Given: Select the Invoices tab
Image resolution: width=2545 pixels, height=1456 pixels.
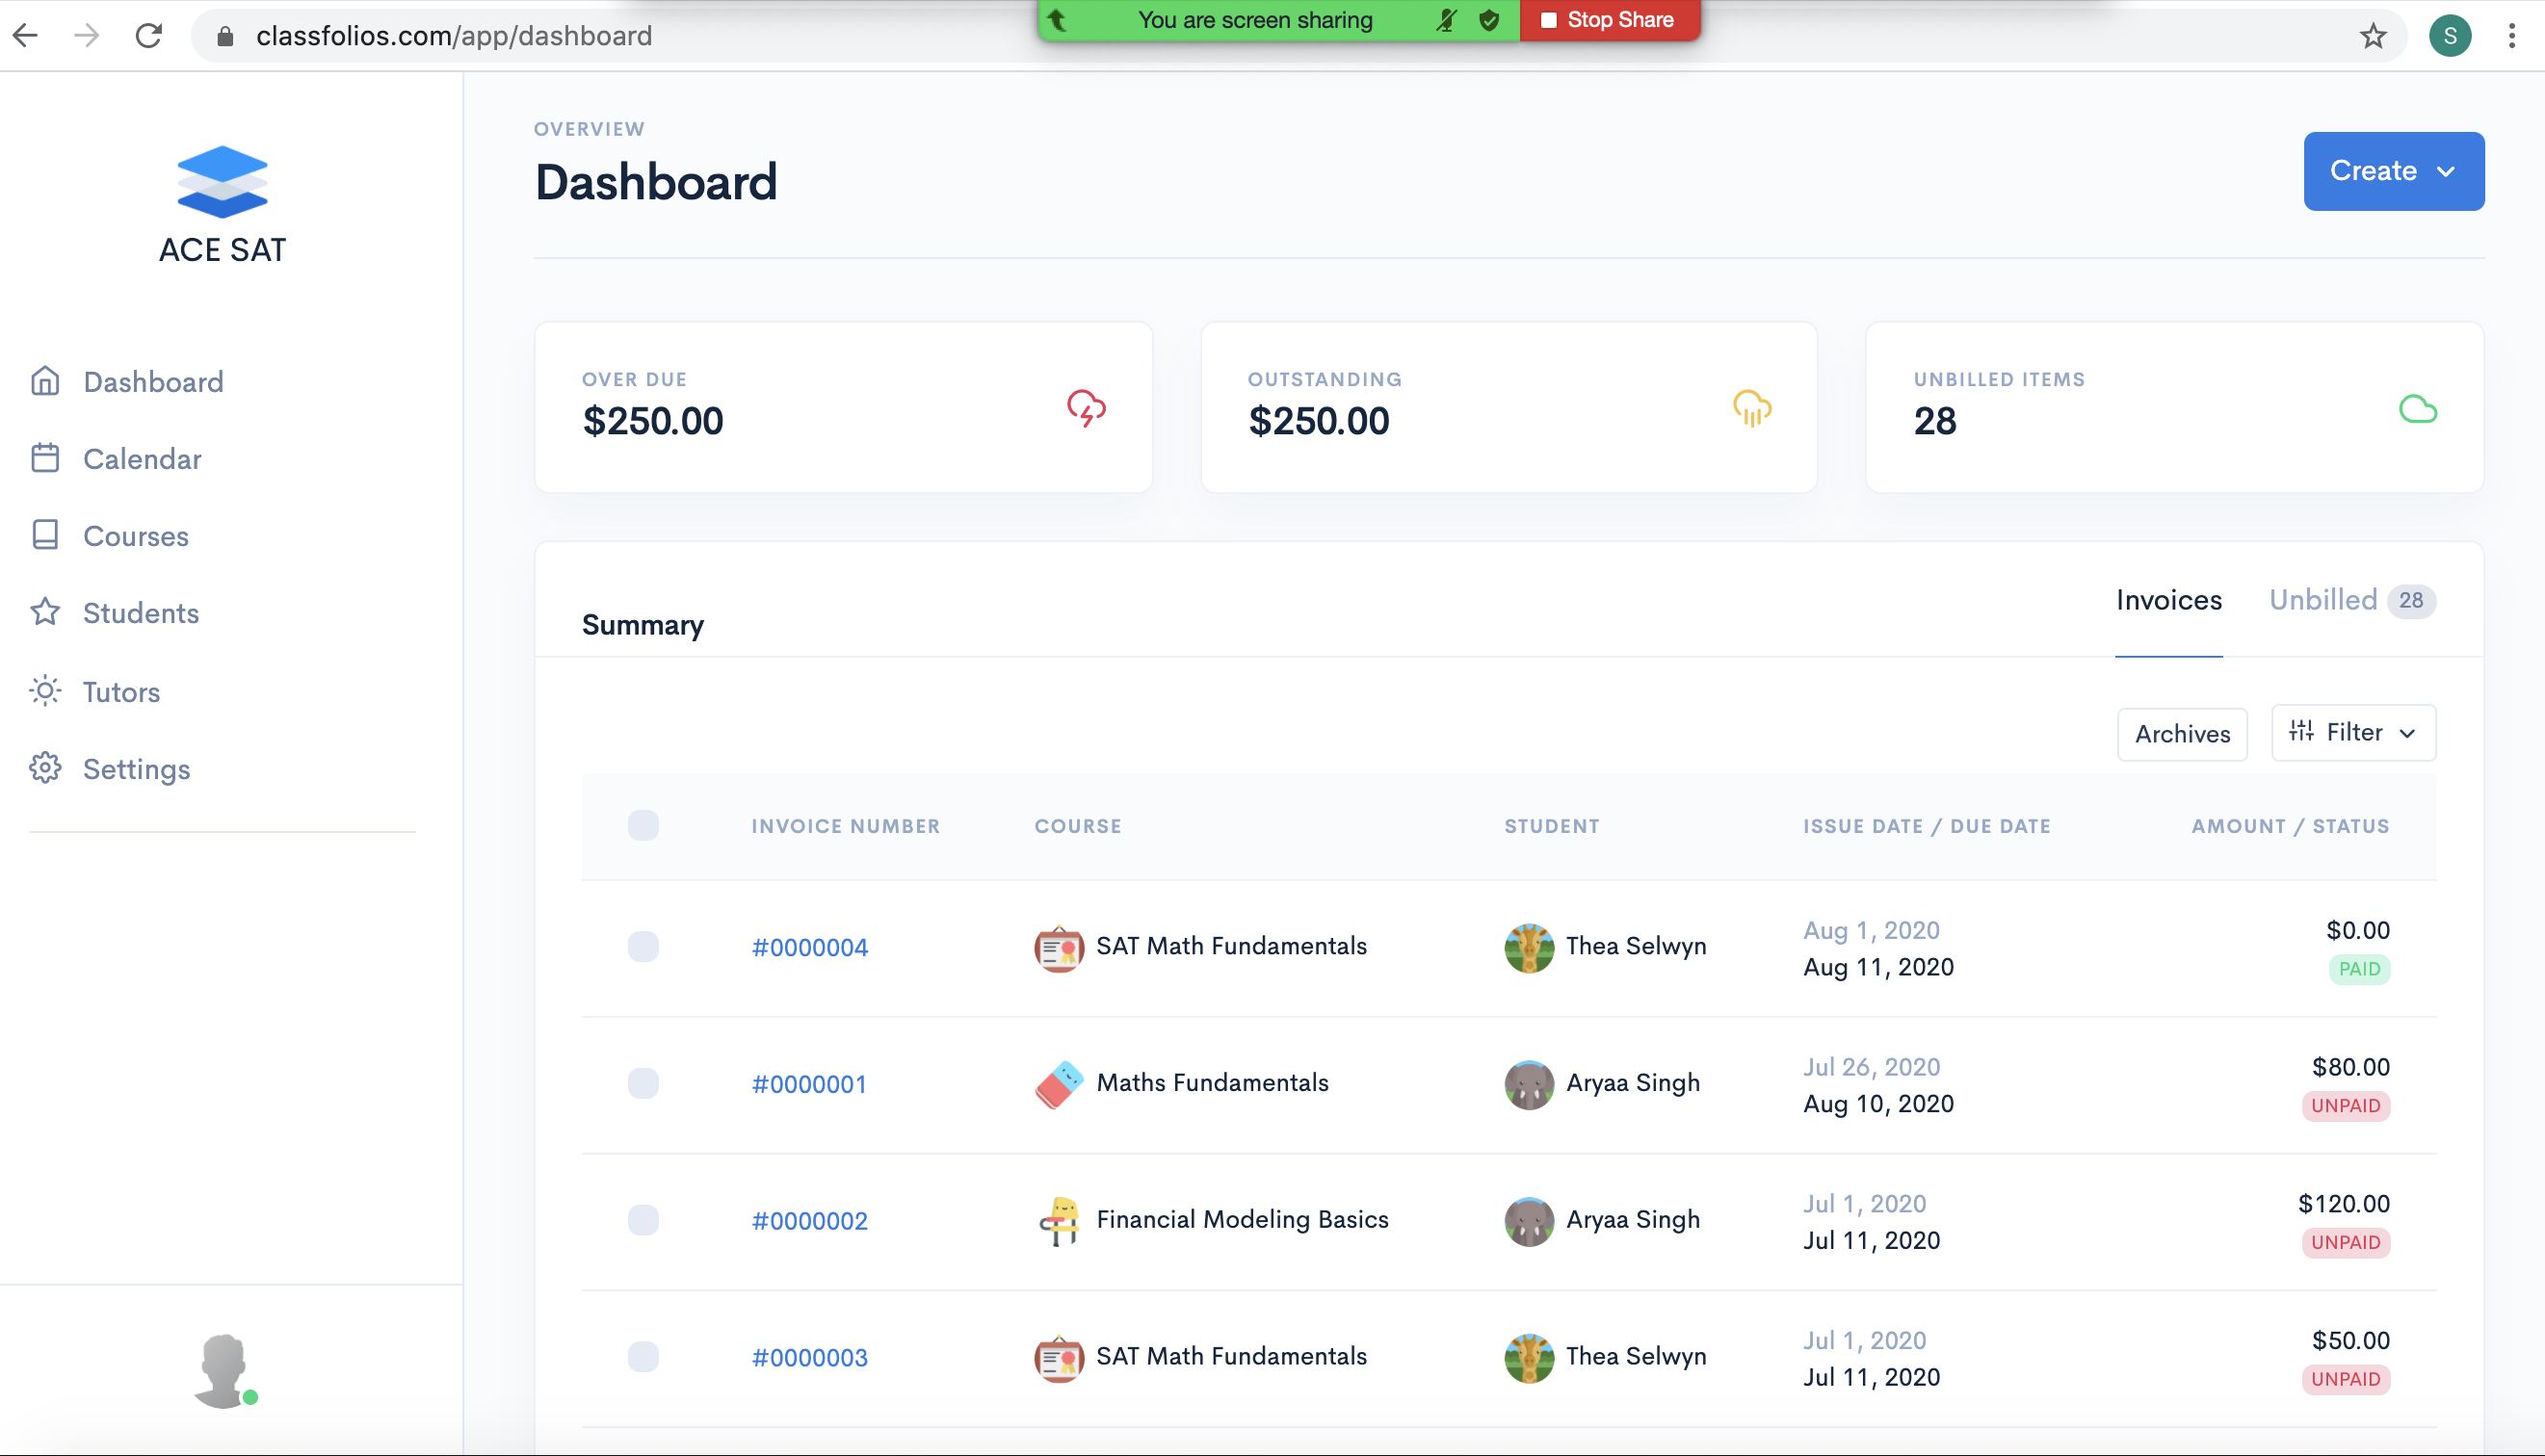Looking at the screenshot, I should click(x=2168, y=600).
